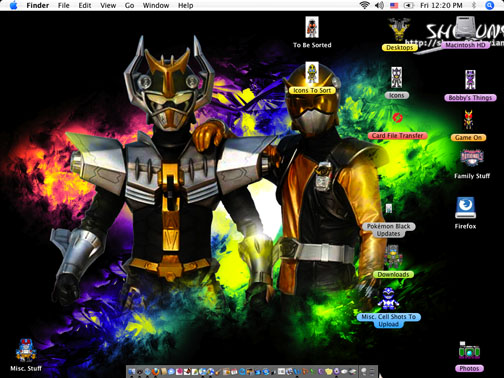Open the Window menu
Image resolution: width=504 pixels, height=378 pixels.
(x=156, y=5)
